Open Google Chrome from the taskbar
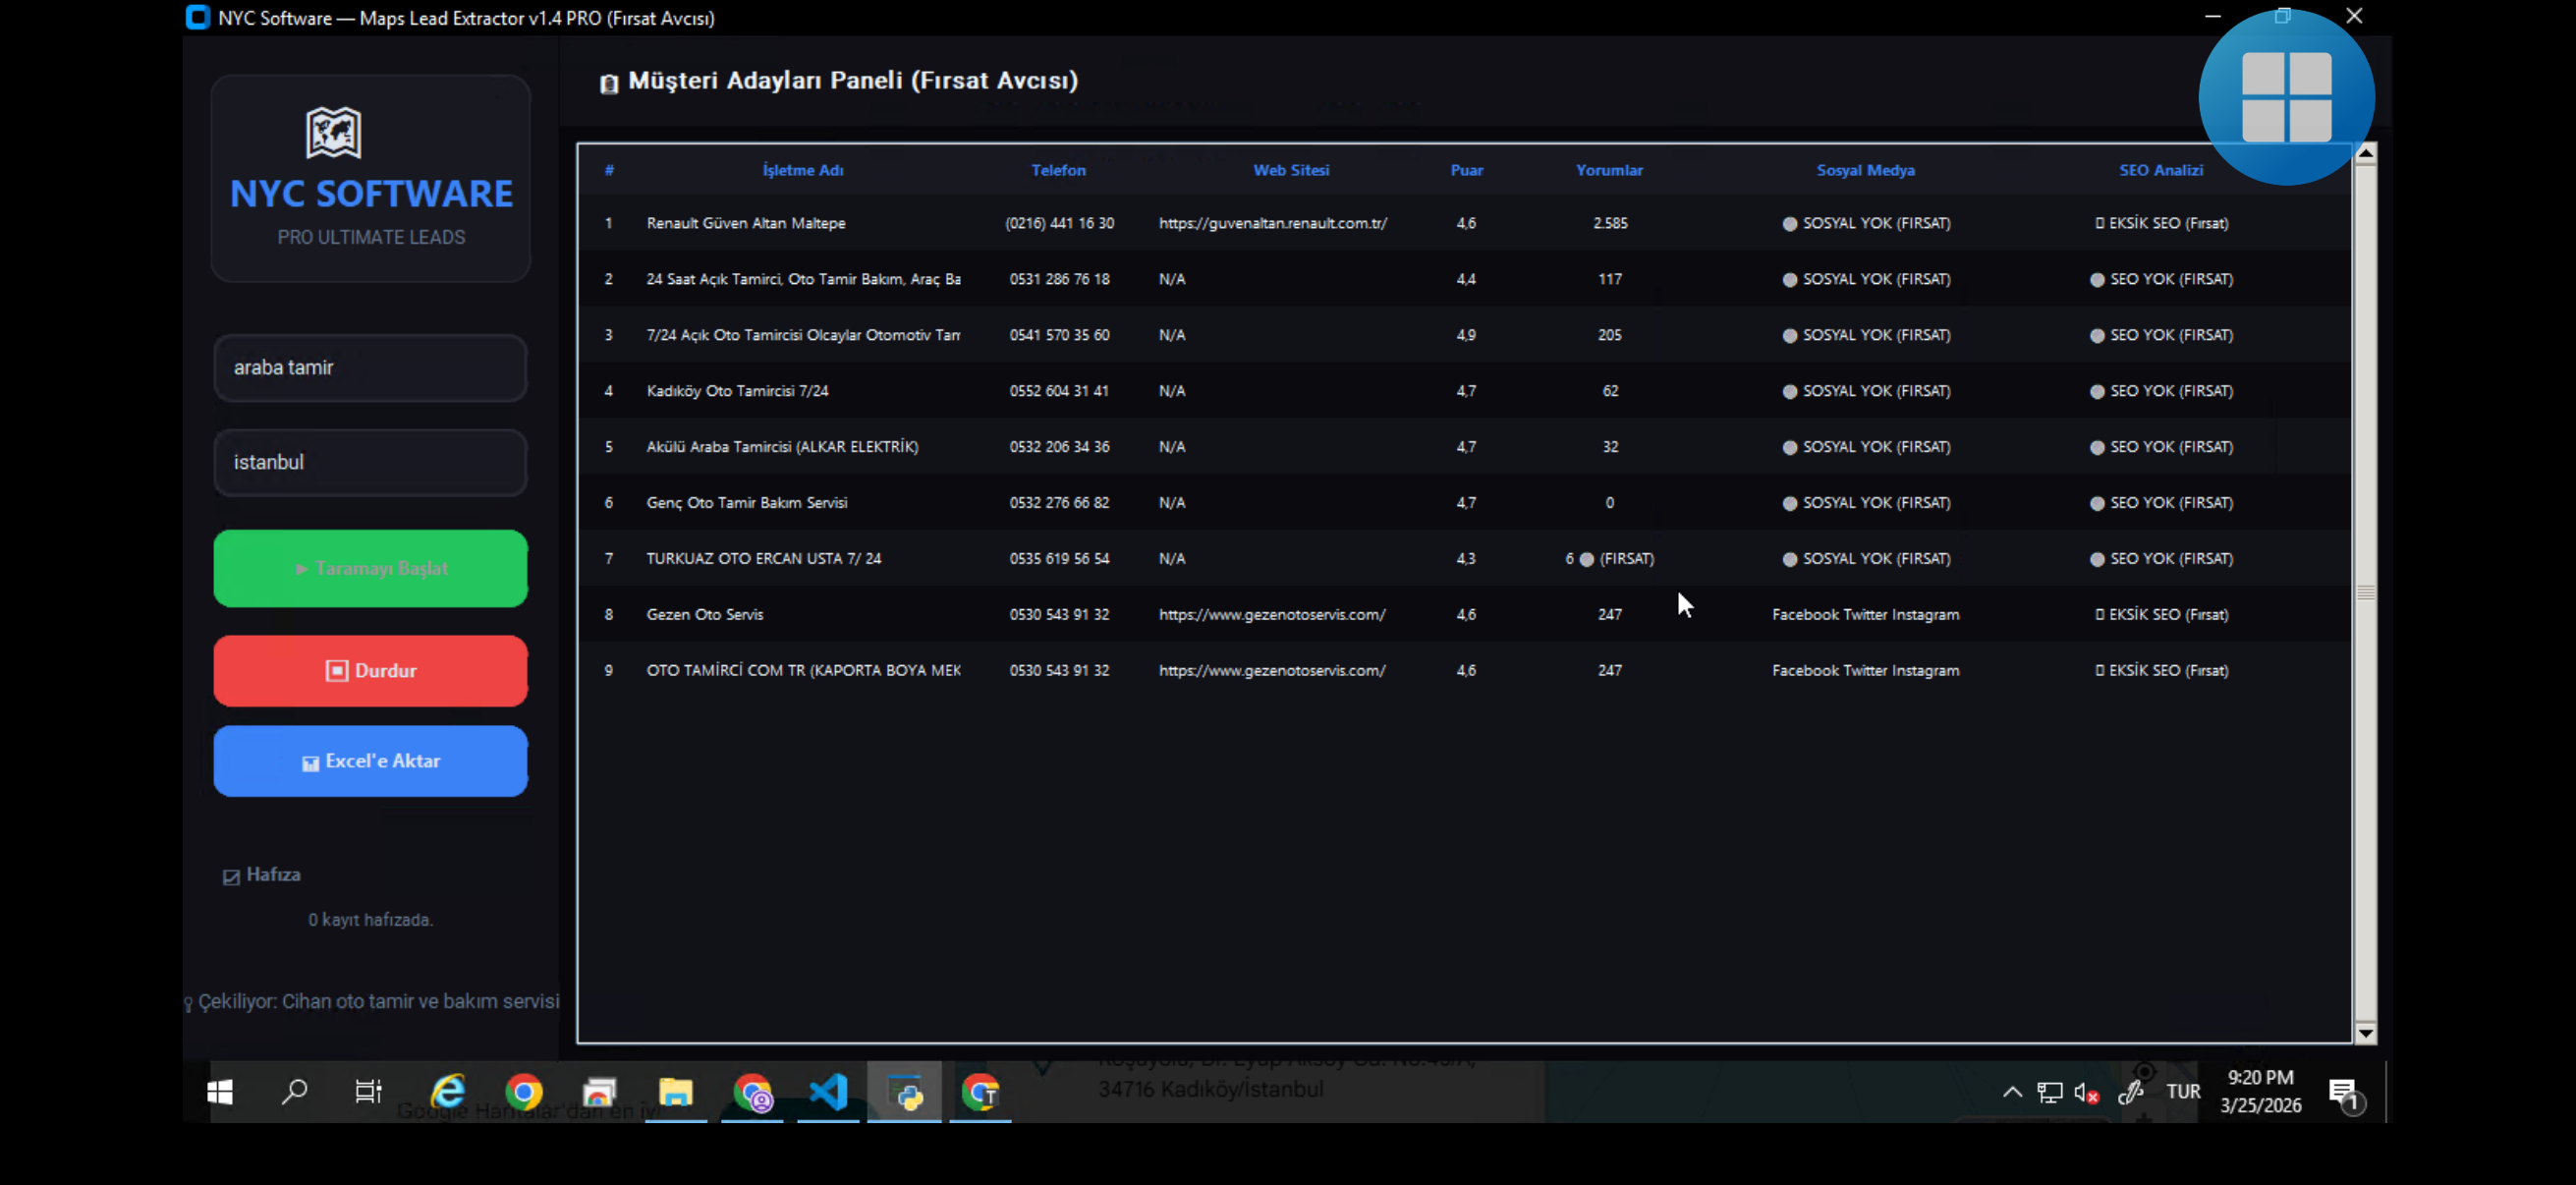Image resolution: width=2576 pixels, height=1185 pixels. pyautogui.click(x=524, y=1092)
